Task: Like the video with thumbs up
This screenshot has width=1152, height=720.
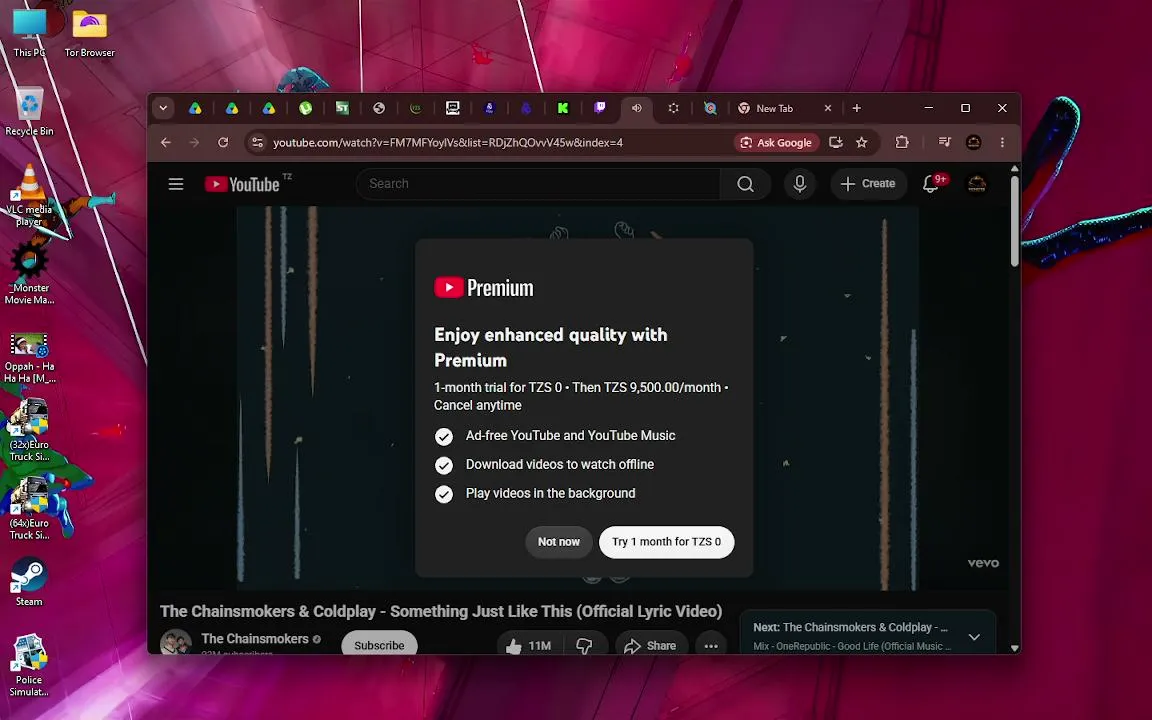Action: [x=529, y=645]
